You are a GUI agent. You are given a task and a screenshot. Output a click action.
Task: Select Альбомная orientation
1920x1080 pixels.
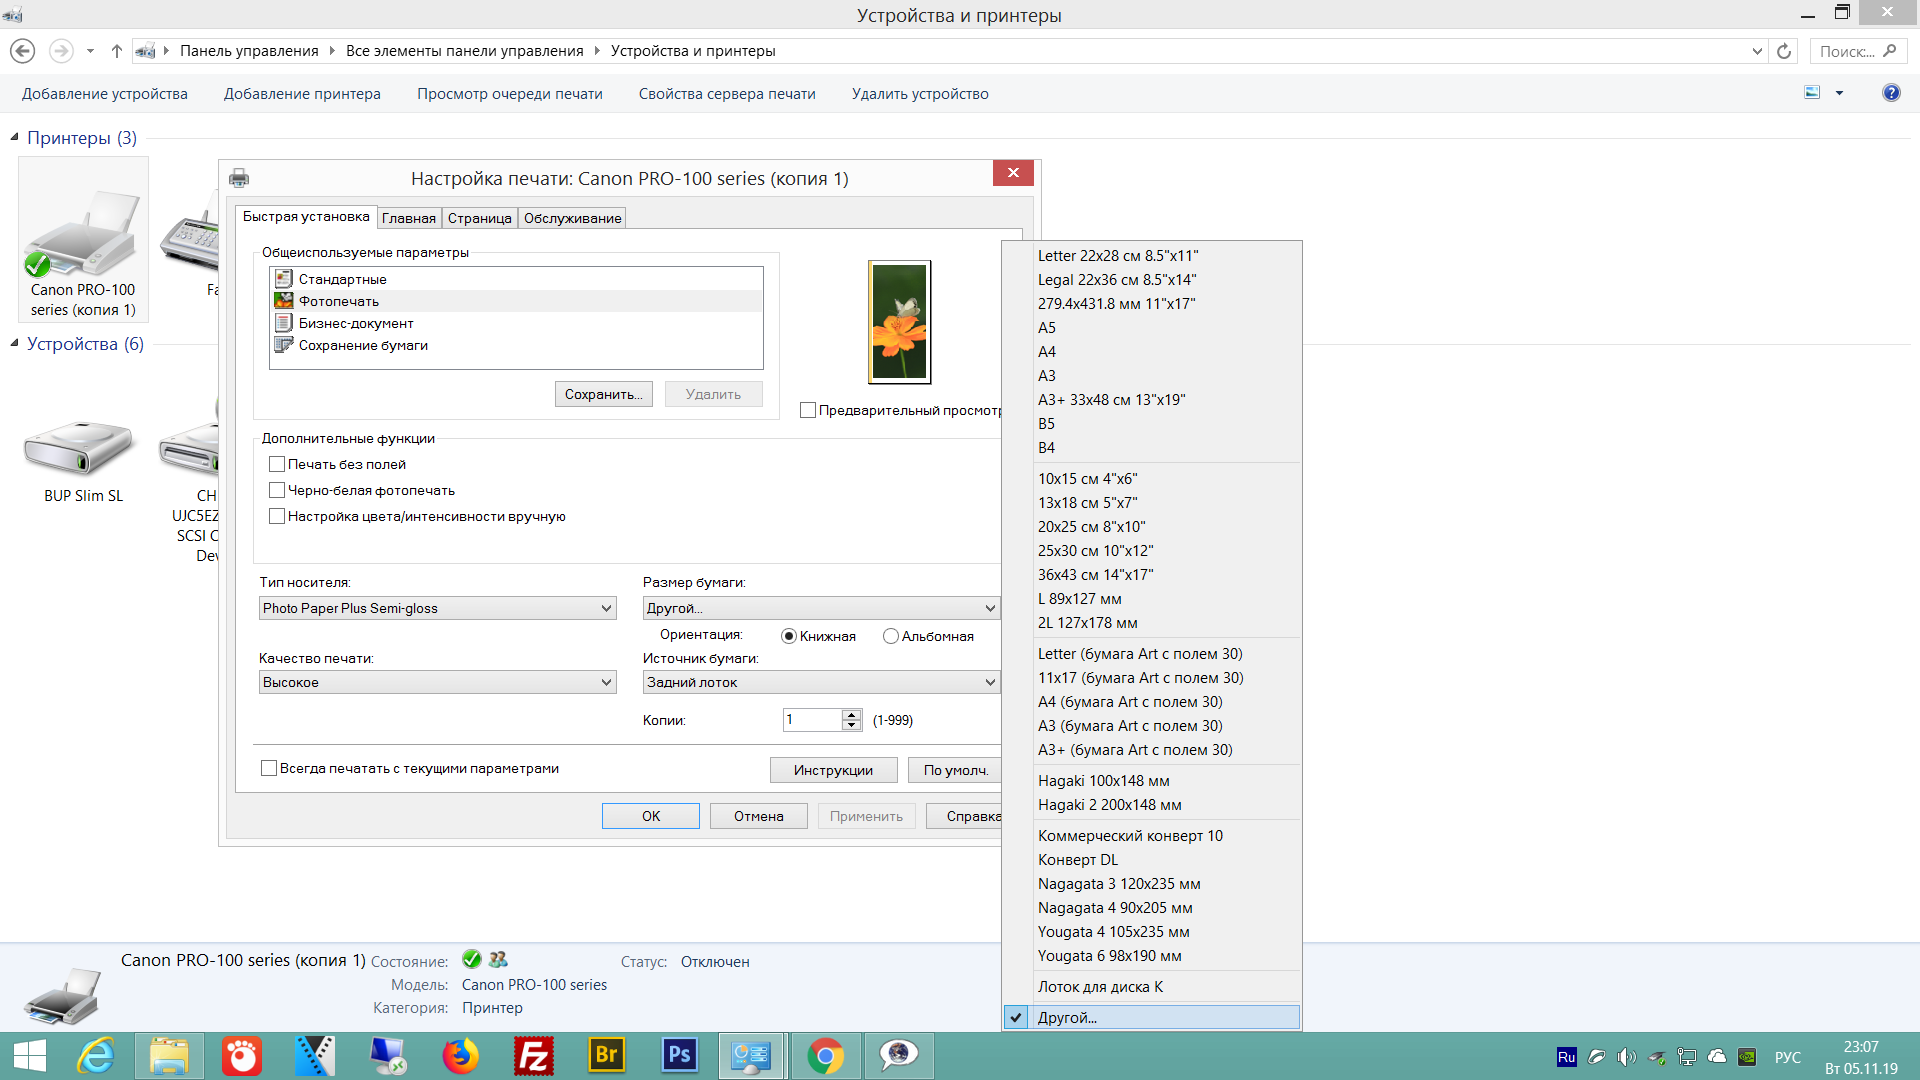891,636
